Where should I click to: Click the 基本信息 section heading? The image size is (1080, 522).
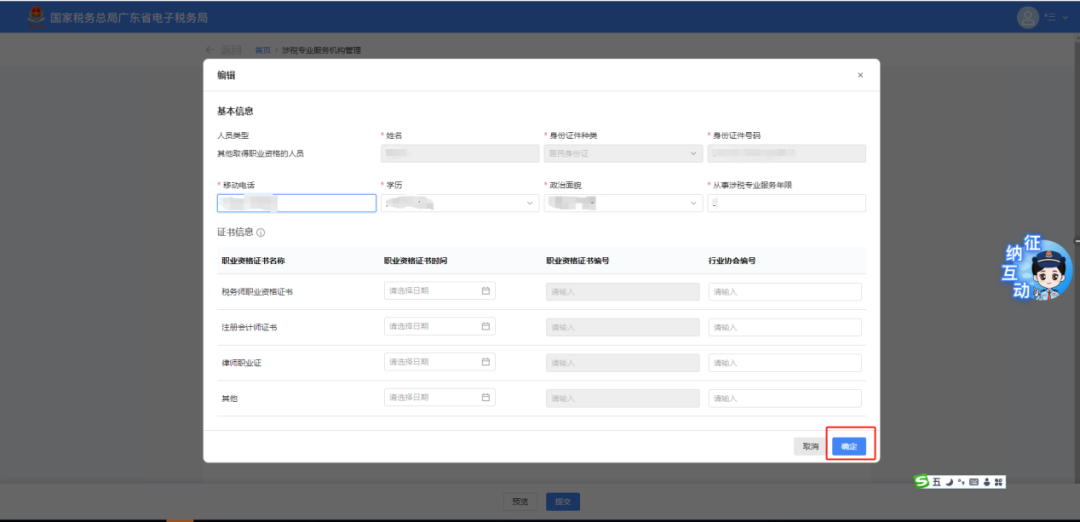[236, 111]
